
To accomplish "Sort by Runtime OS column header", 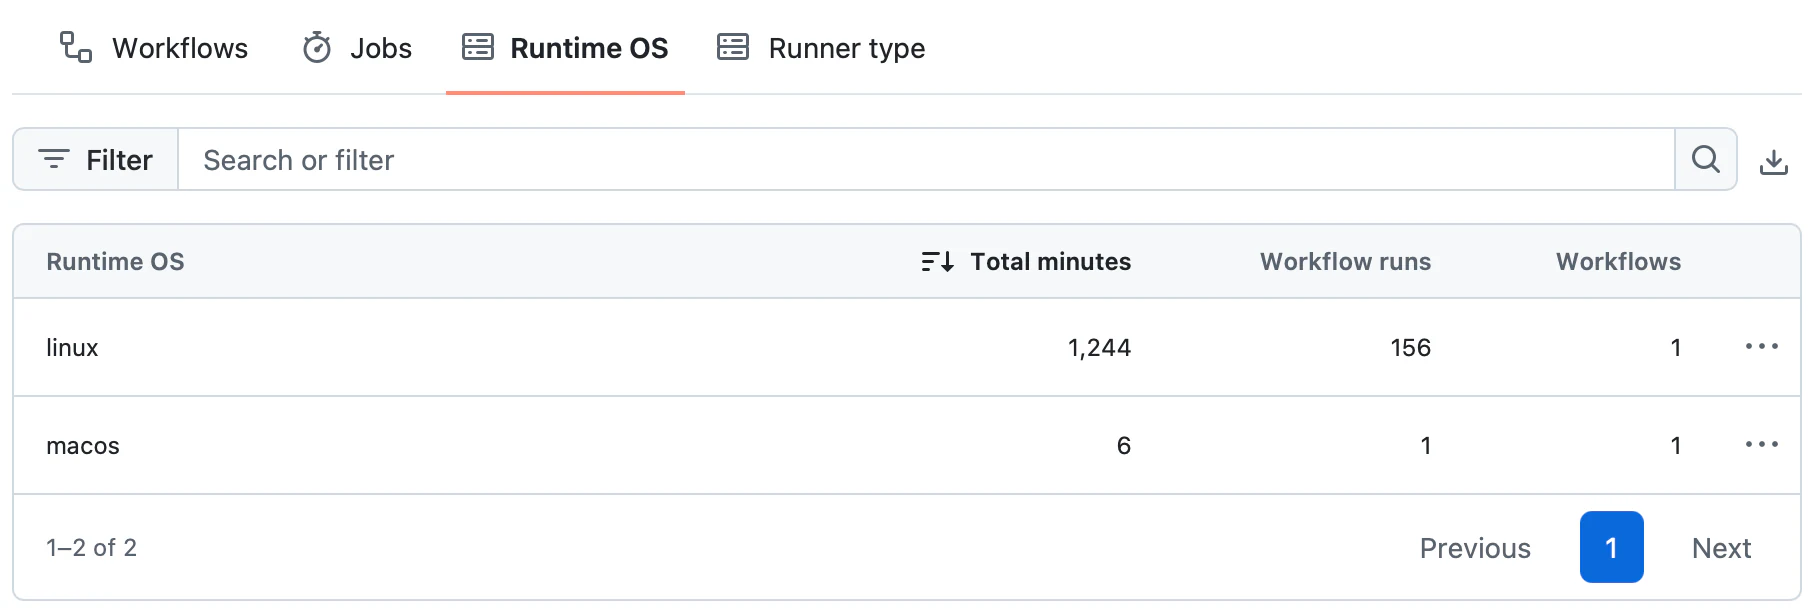I will (115, 262).
